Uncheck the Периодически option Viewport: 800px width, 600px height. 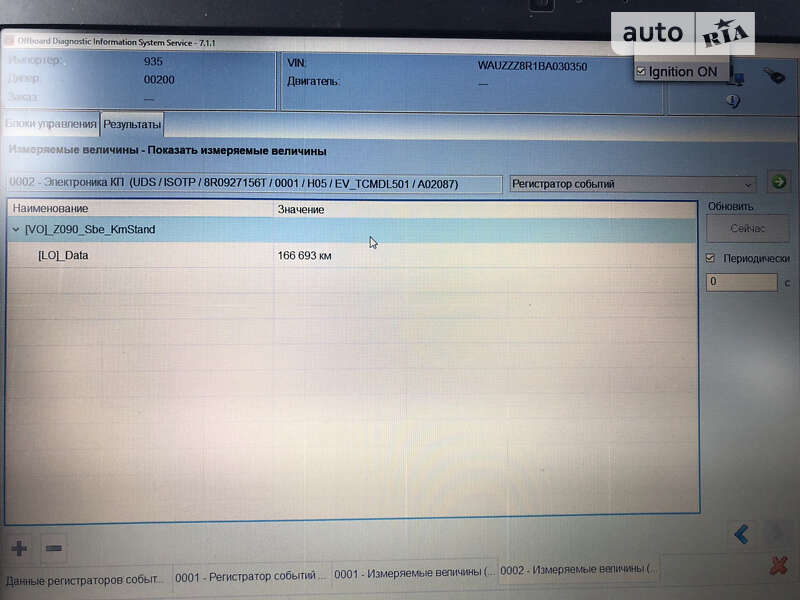point(709,256)
